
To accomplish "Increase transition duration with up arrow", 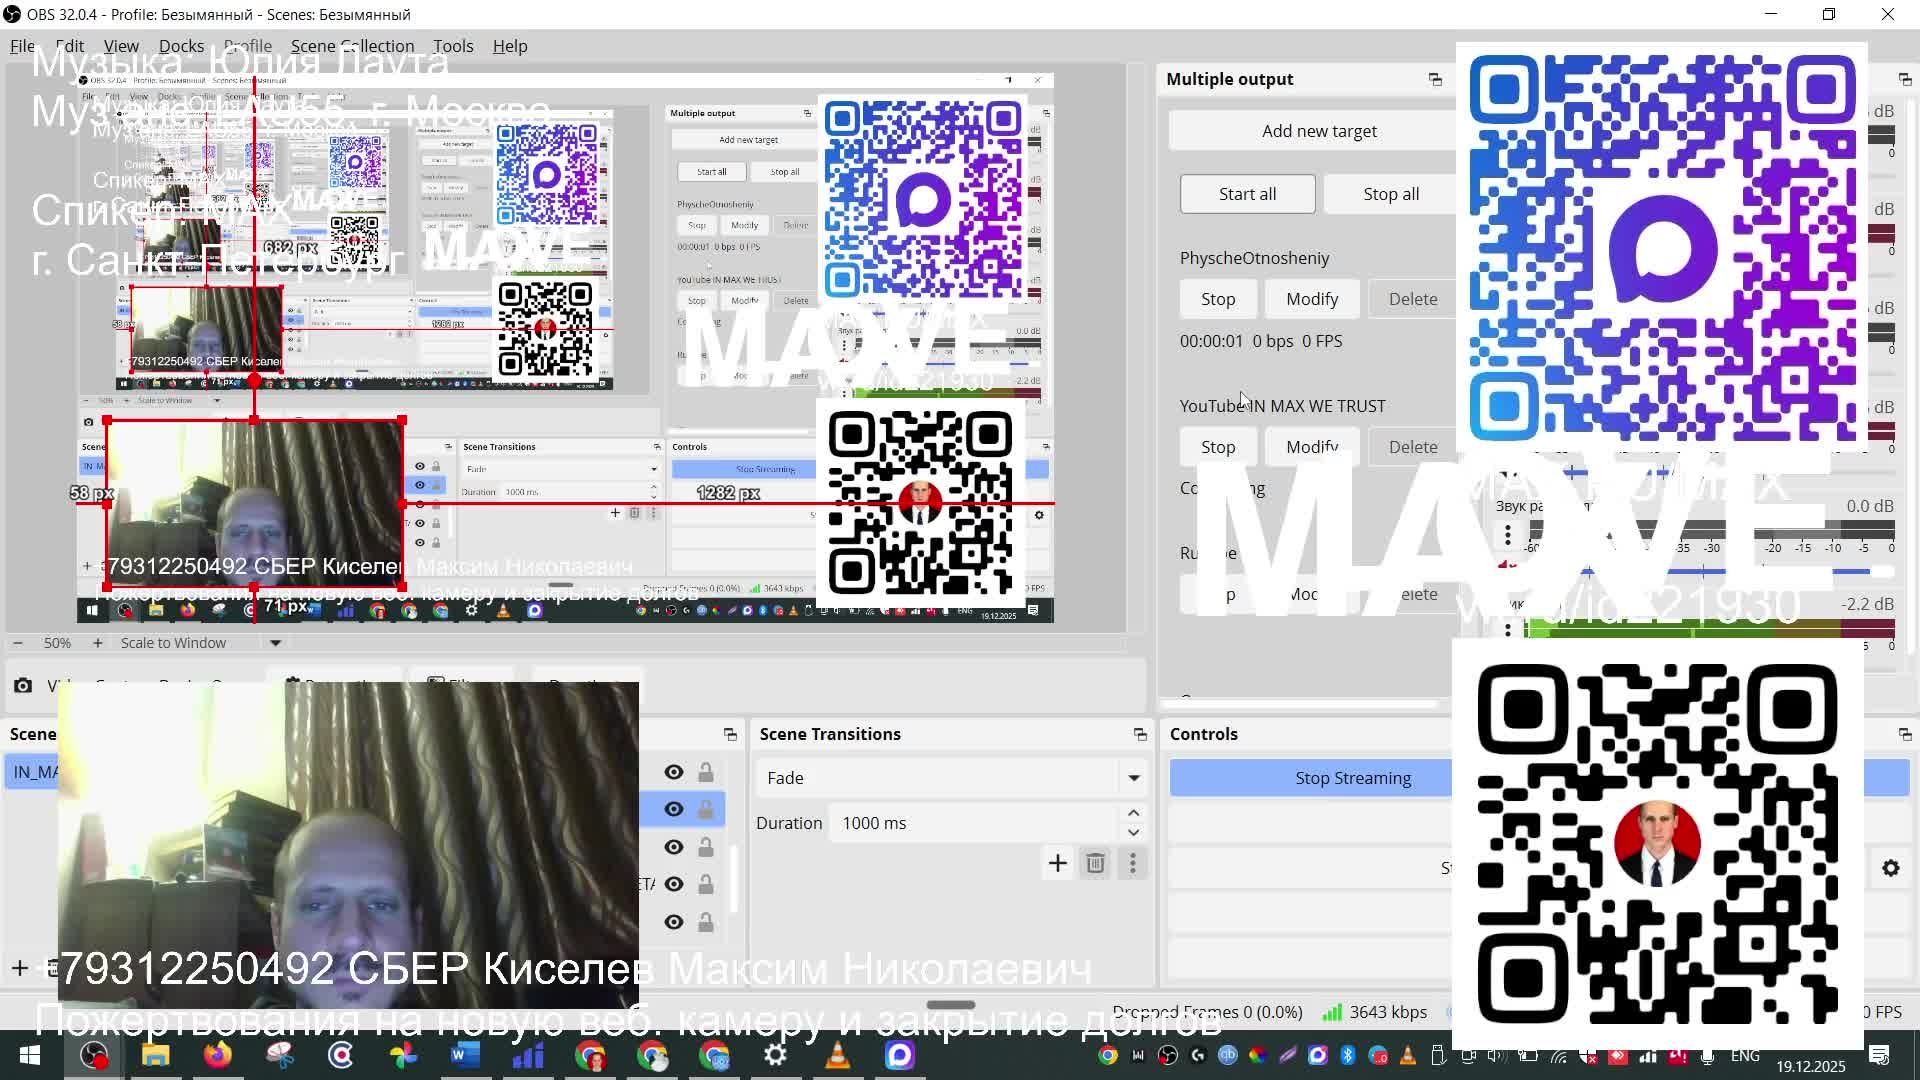I will (x=1133, y=814).
